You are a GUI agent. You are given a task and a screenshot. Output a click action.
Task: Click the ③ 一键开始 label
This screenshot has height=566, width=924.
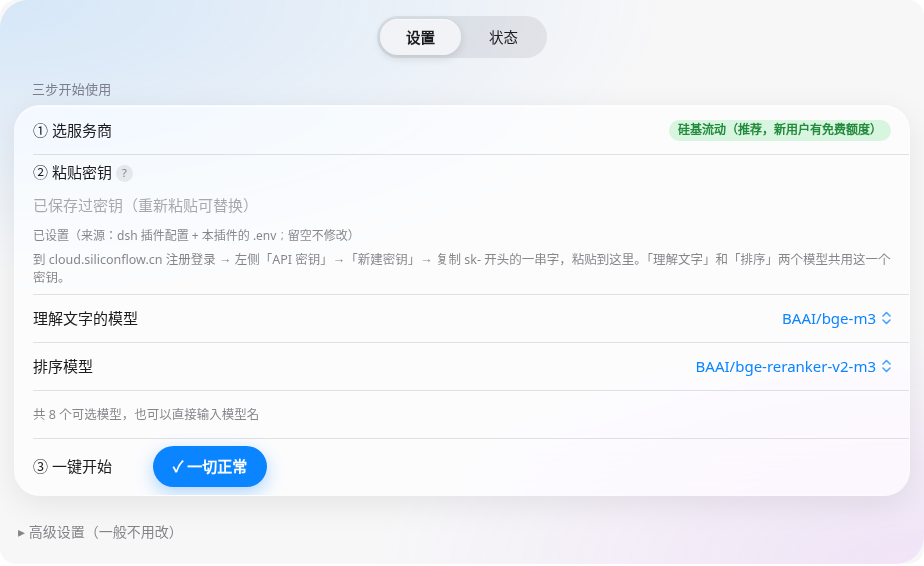click(72, 467)
